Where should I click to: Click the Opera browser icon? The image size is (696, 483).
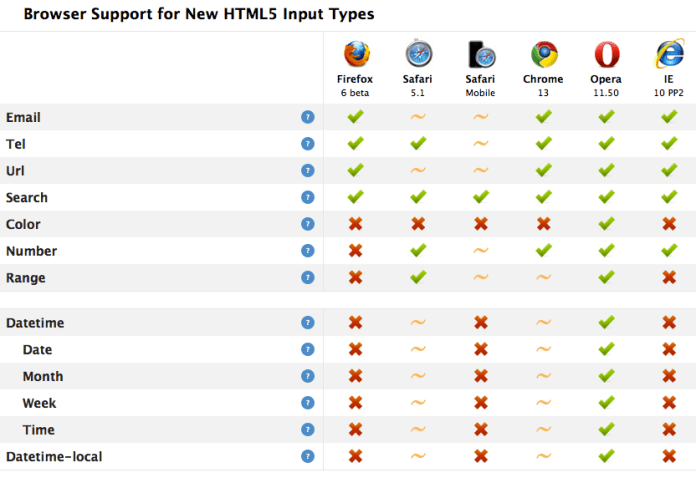(606, 54)
